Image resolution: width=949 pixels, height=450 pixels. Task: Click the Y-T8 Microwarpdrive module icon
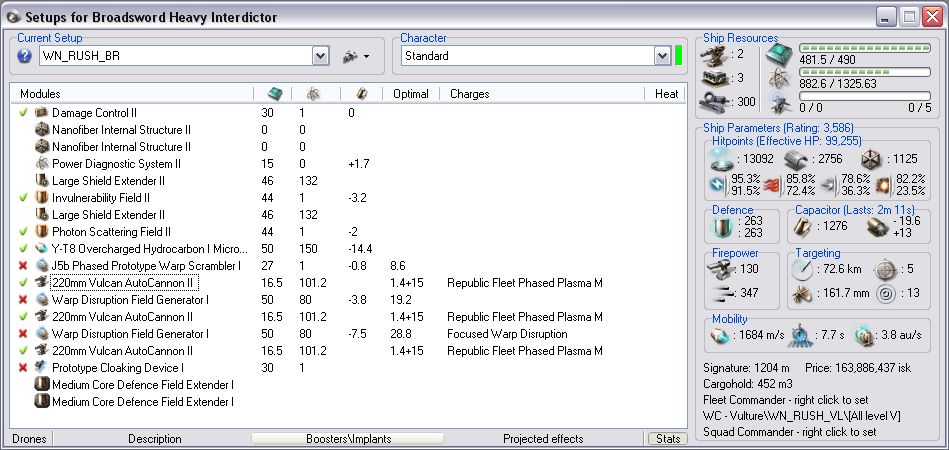coord(42,248)
